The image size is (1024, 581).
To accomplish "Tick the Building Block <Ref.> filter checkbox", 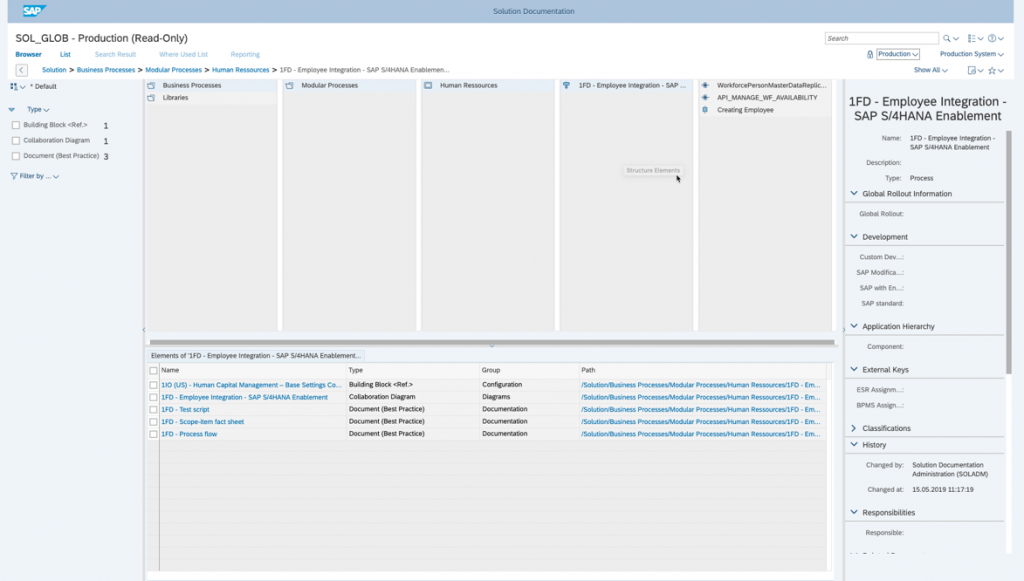I will (16, 125).
